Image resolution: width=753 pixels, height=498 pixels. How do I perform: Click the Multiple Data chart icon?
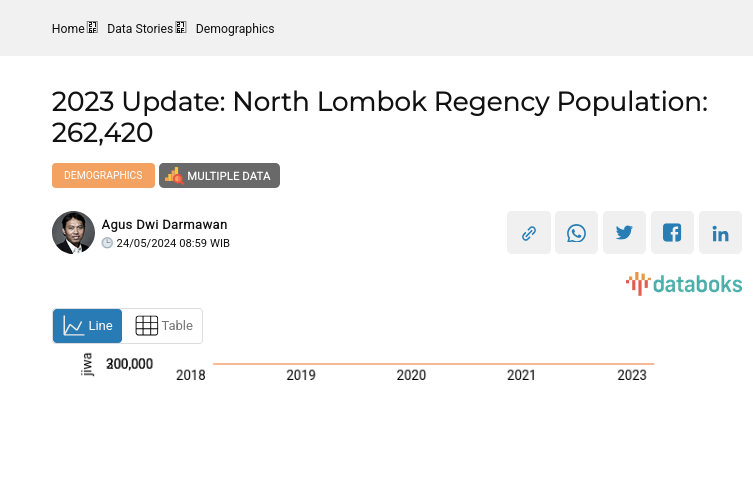point(174,176)
